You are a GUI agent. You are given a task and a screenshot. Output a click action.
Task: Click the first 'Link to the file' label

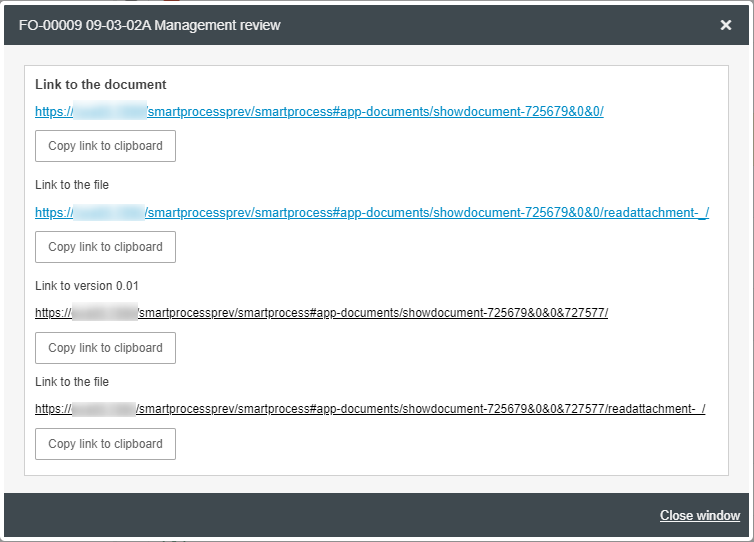pos(72,185)
